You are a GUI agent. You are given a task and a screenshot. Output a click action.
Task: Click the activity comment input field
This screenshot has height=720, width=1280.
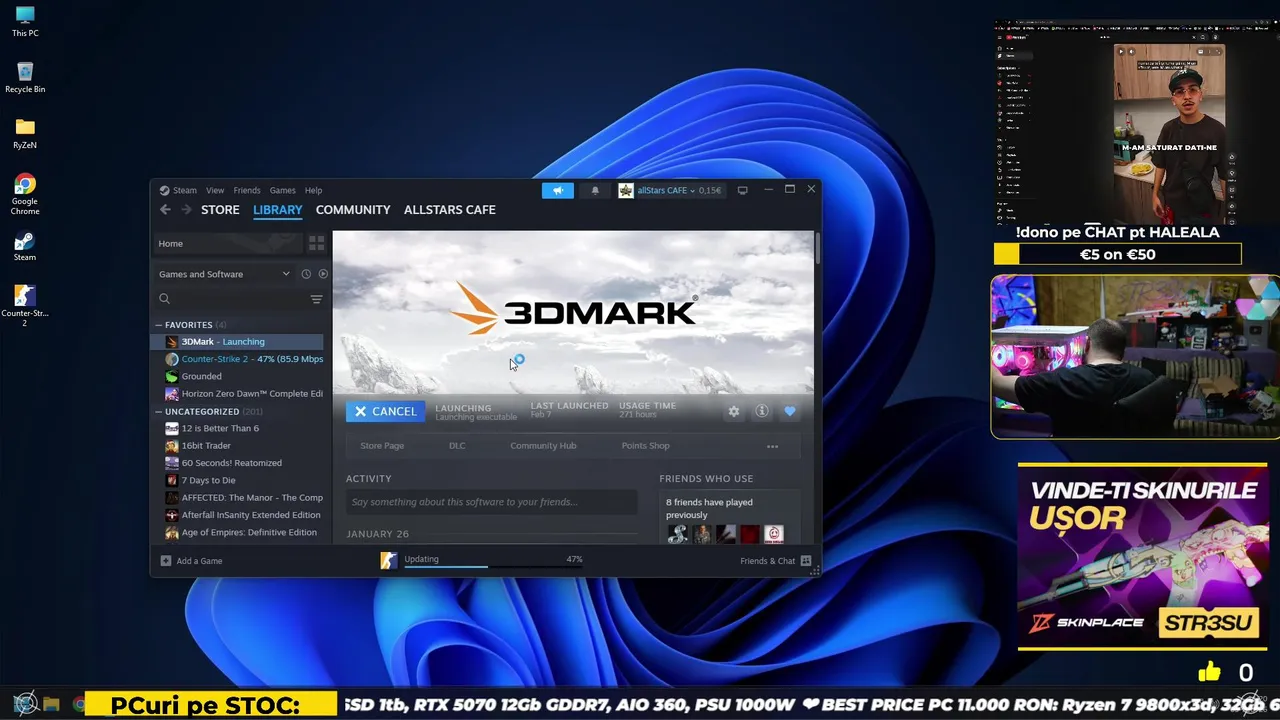[x=491, y=502]
